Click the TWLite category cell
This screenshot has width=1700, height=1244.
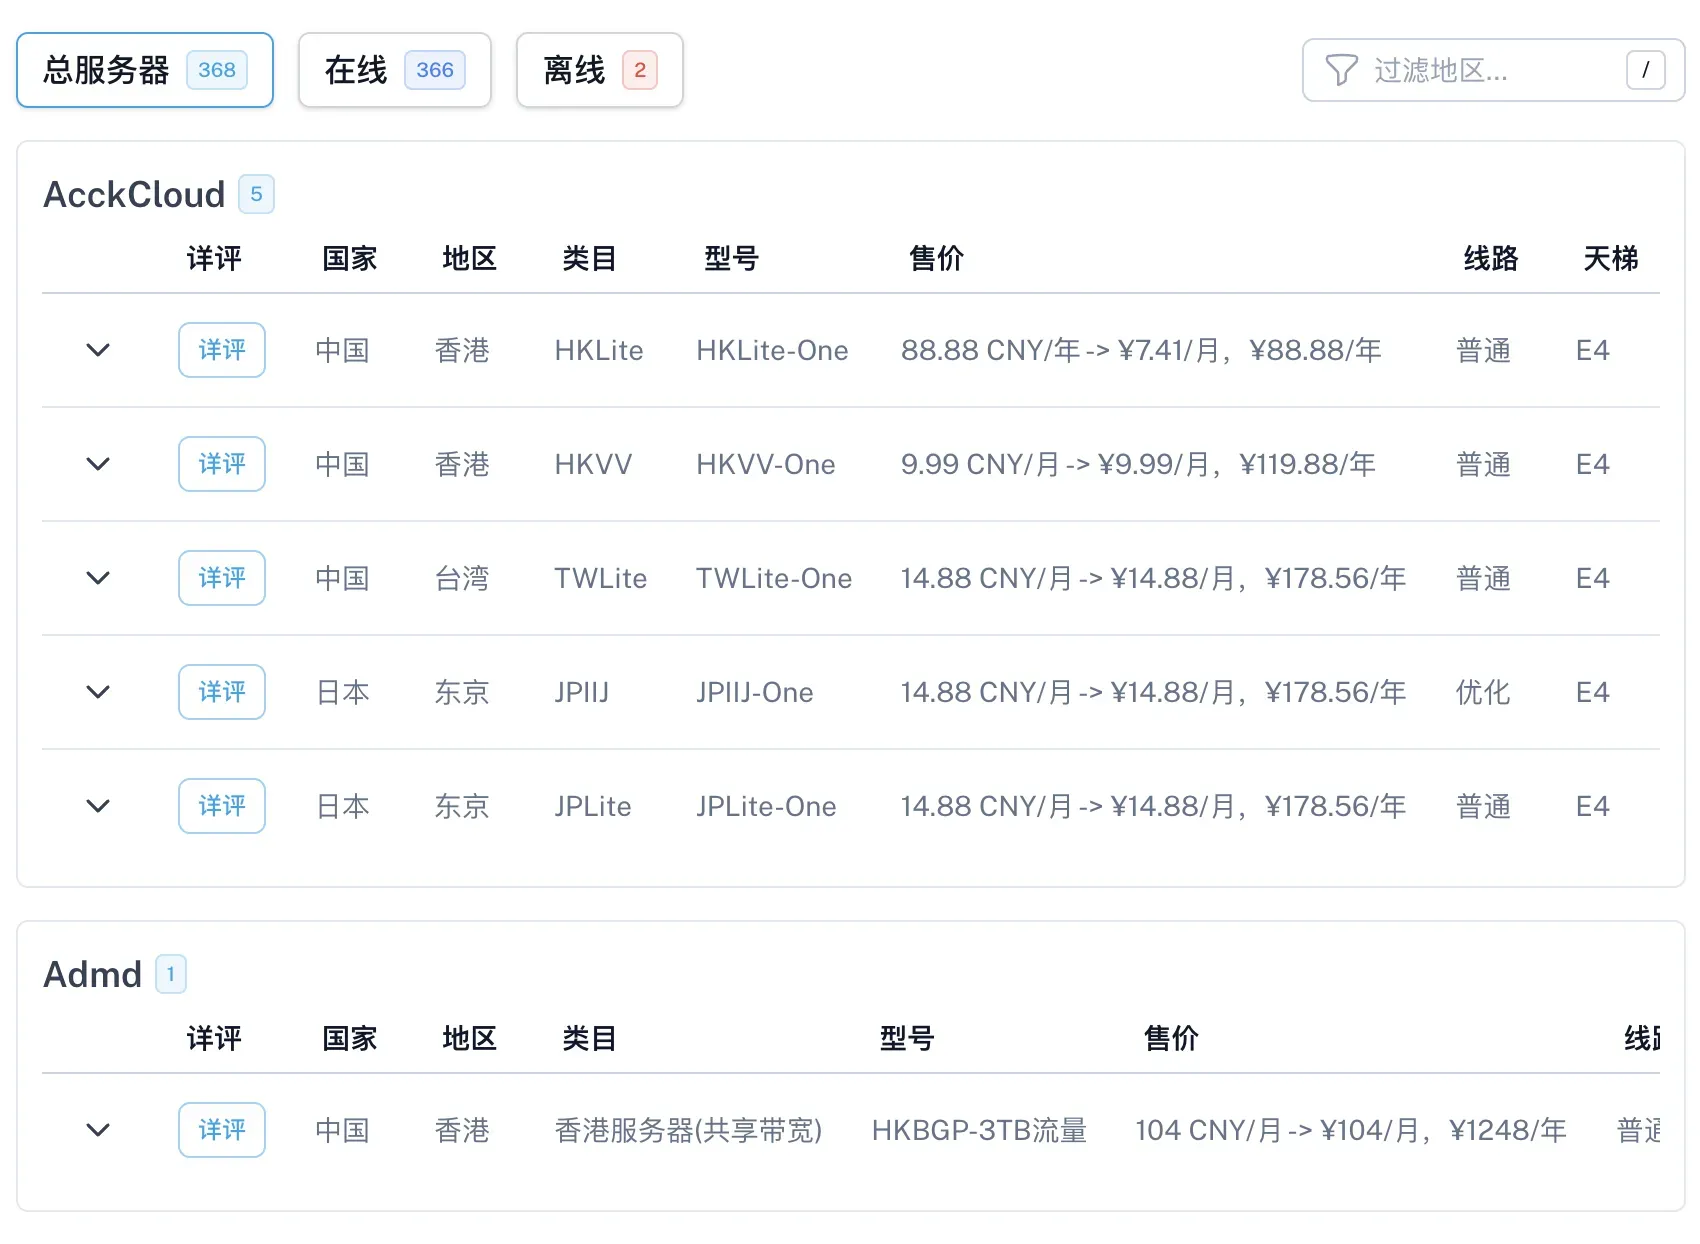click(x=601, y=578)
